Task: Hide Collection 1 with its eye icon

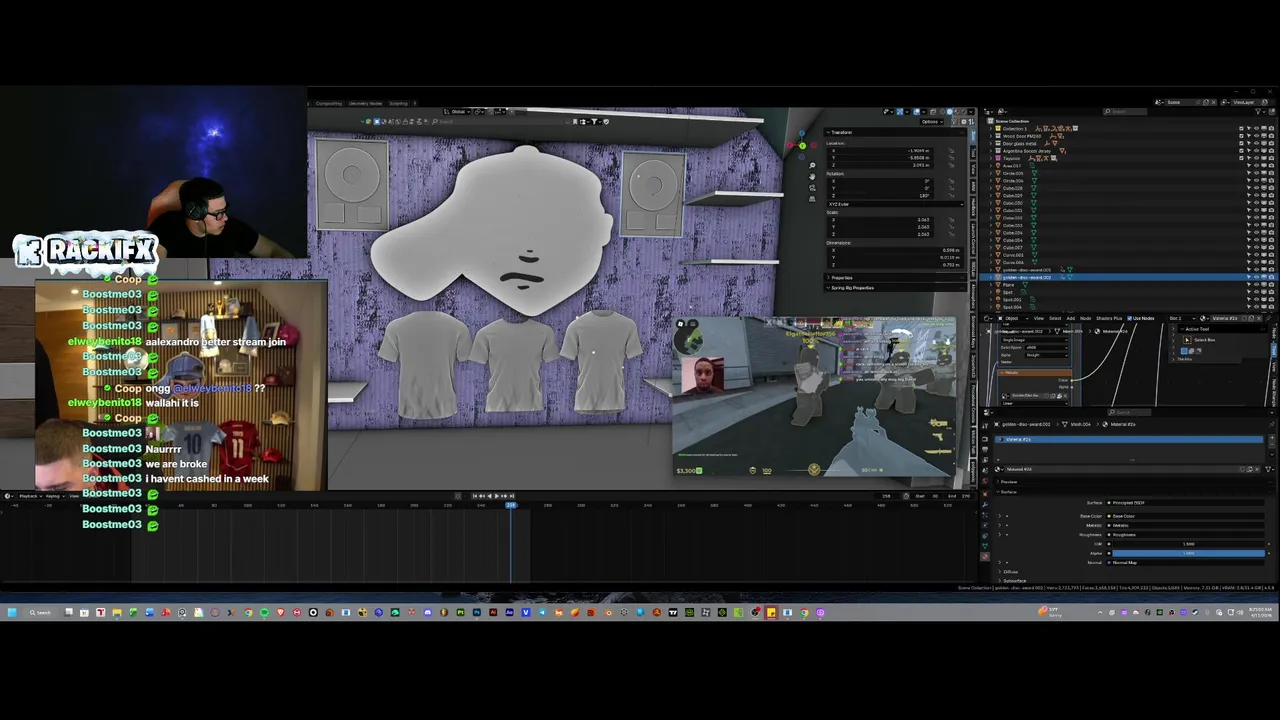Action: click(1257, 129)
